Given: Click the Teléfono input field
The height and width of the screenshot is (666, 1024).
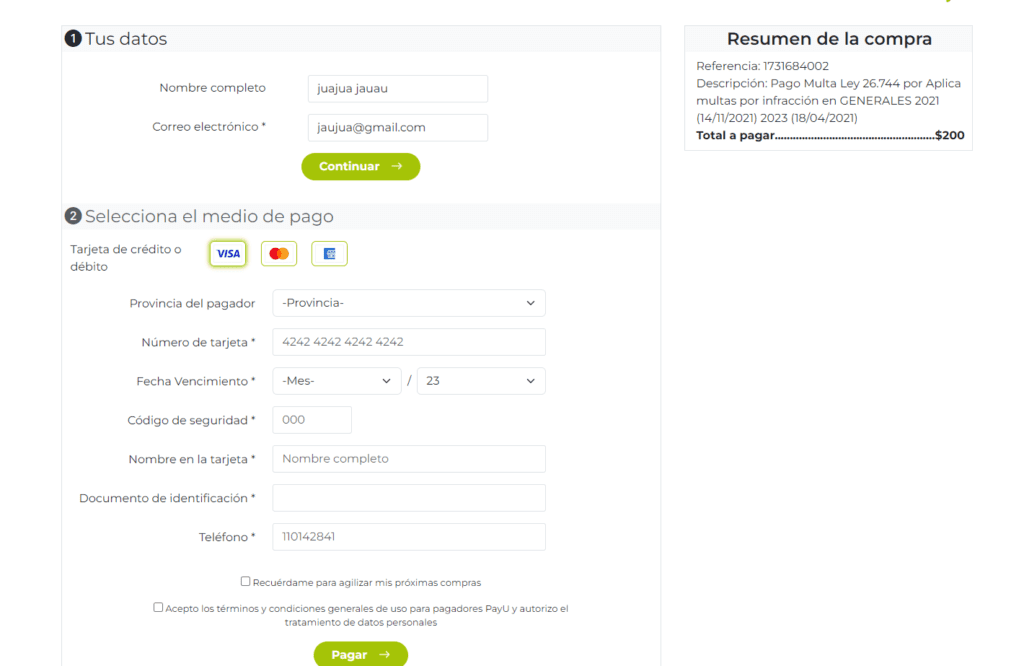Looking at the screenshot, I should tap(409, 537).
